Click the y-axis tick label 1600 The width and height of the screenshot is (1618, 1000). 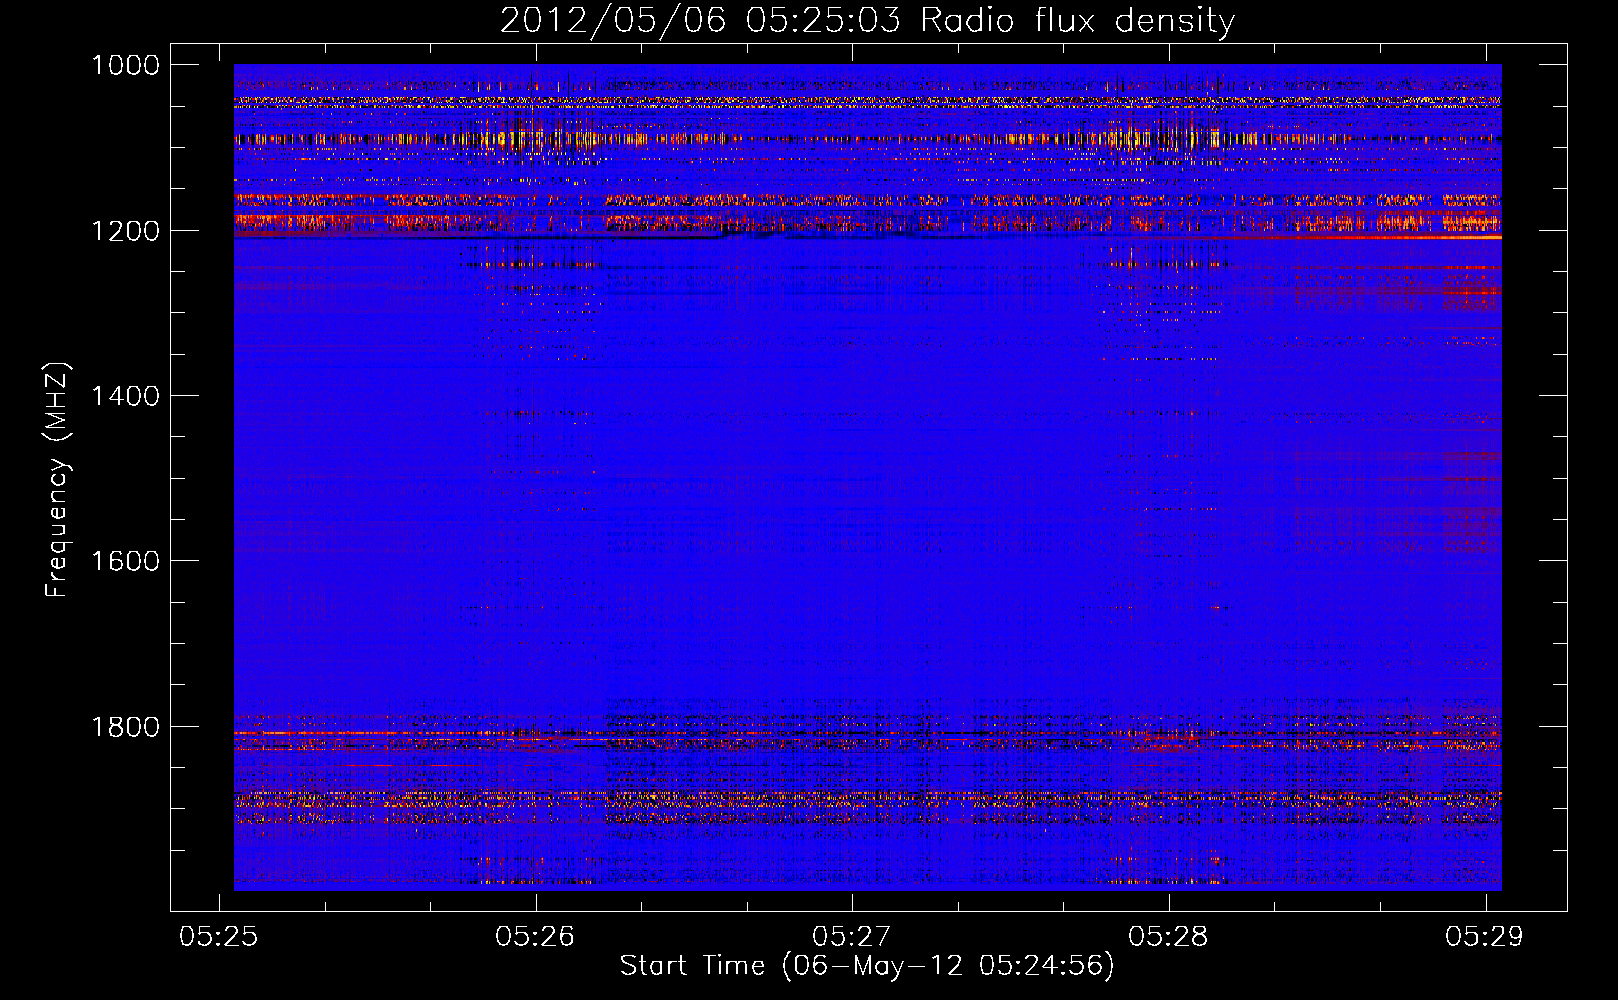click(125, 561)
